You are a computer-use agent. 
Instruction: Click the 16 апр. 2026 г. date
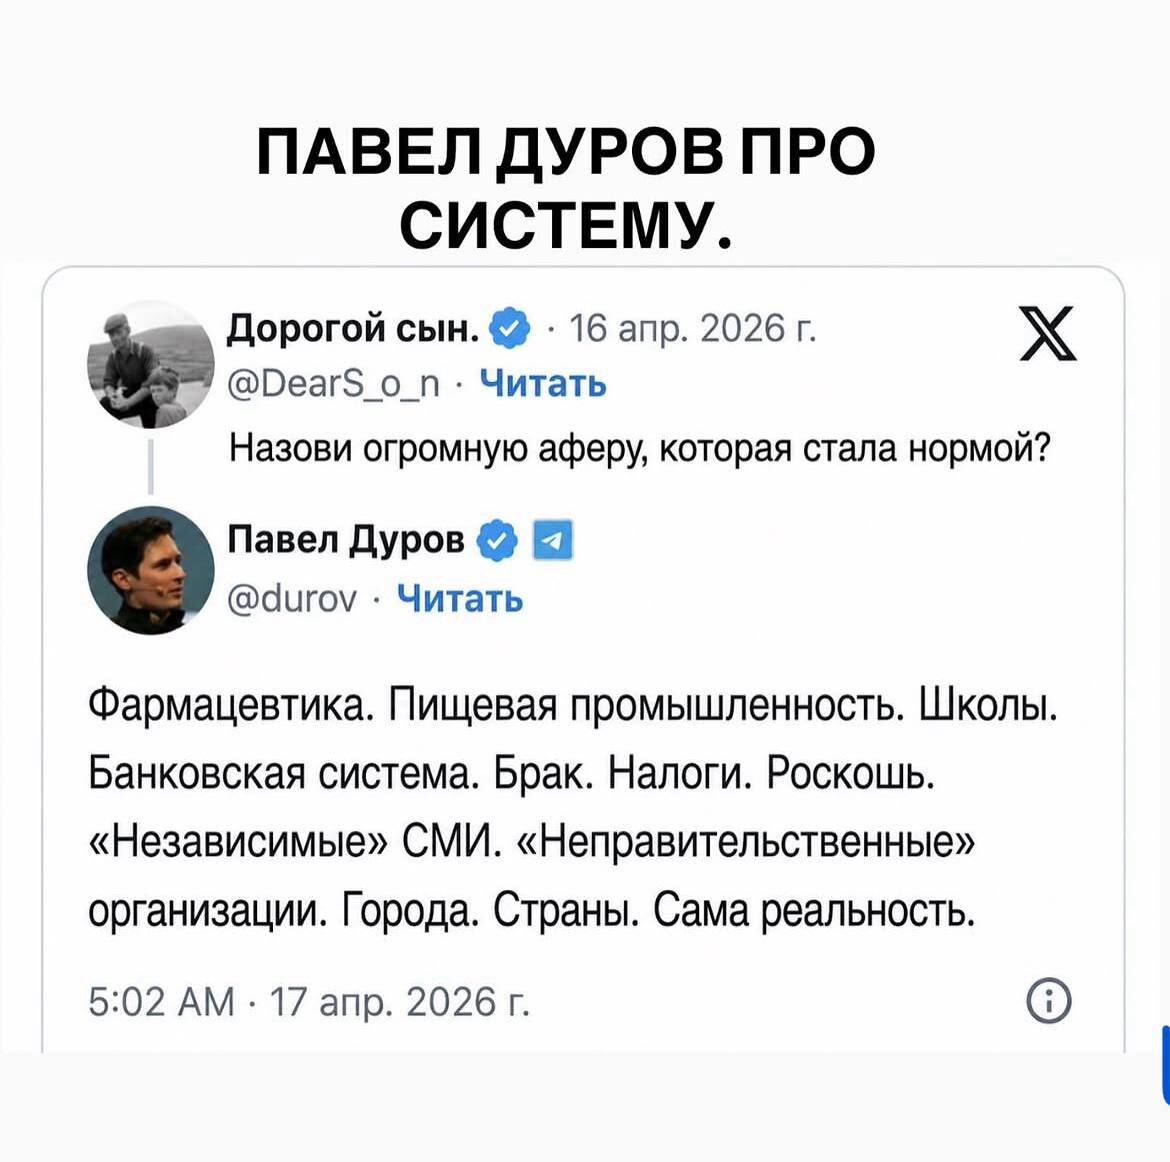coord(692,329)
